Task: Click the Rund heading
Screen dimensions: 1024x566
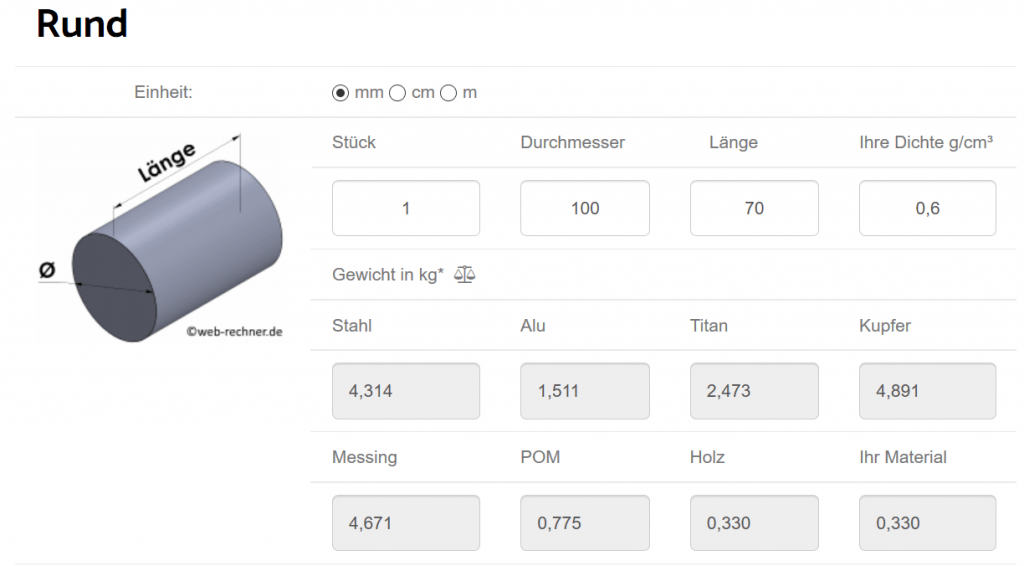Action: (82, 24)
